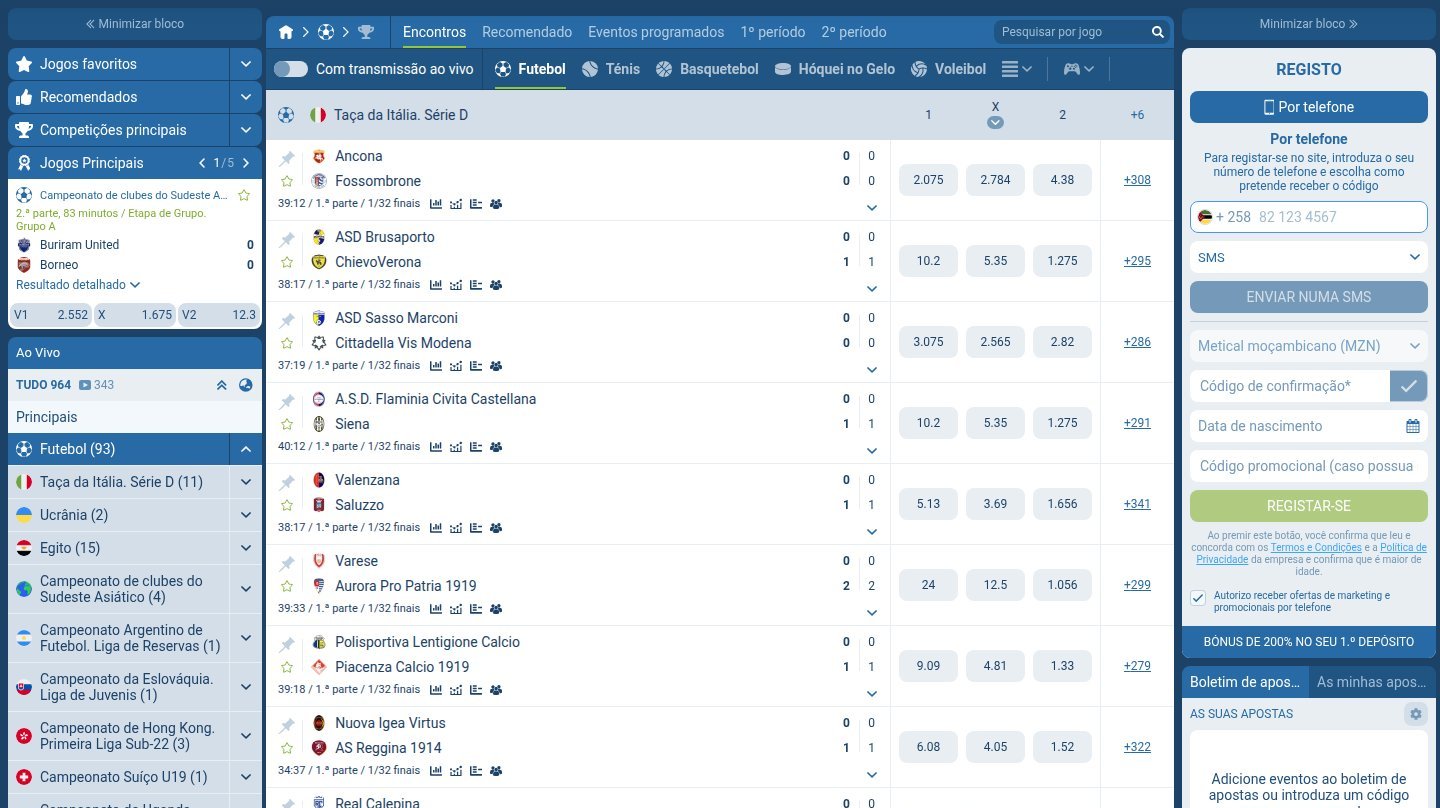The height and width of the screenshot is (808, 1440).
Task: Collapse all with double chevron icon
Action: (x=222, y=385)
